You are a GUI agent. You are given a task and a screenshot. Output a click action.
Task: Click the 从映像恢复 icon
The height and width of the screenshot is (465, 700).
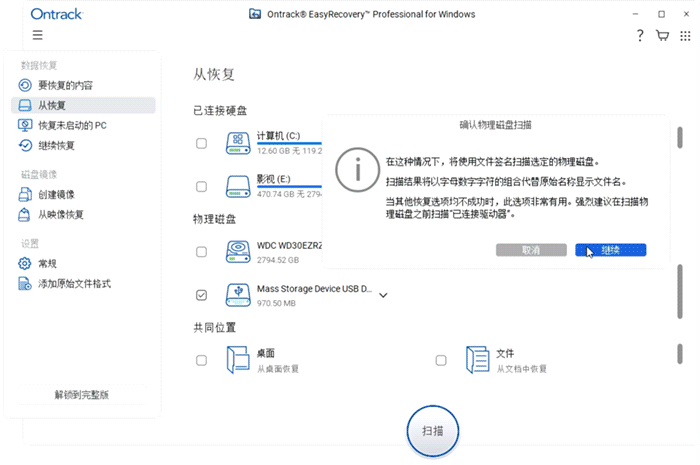coord(24,215)
